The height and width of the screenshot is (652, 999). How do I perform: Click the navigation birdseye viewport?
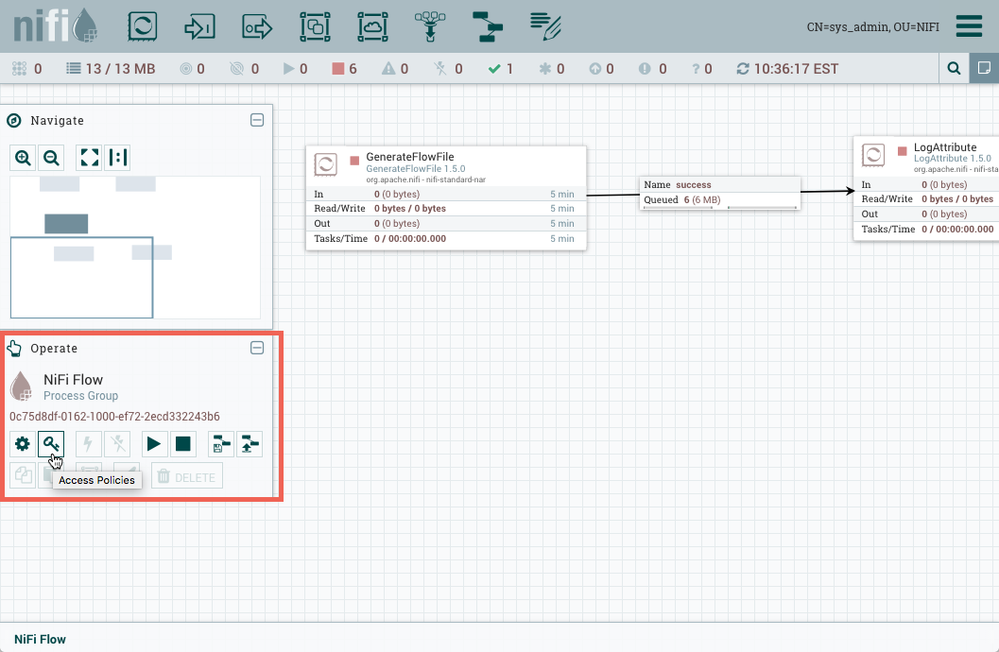pos(82,277)
